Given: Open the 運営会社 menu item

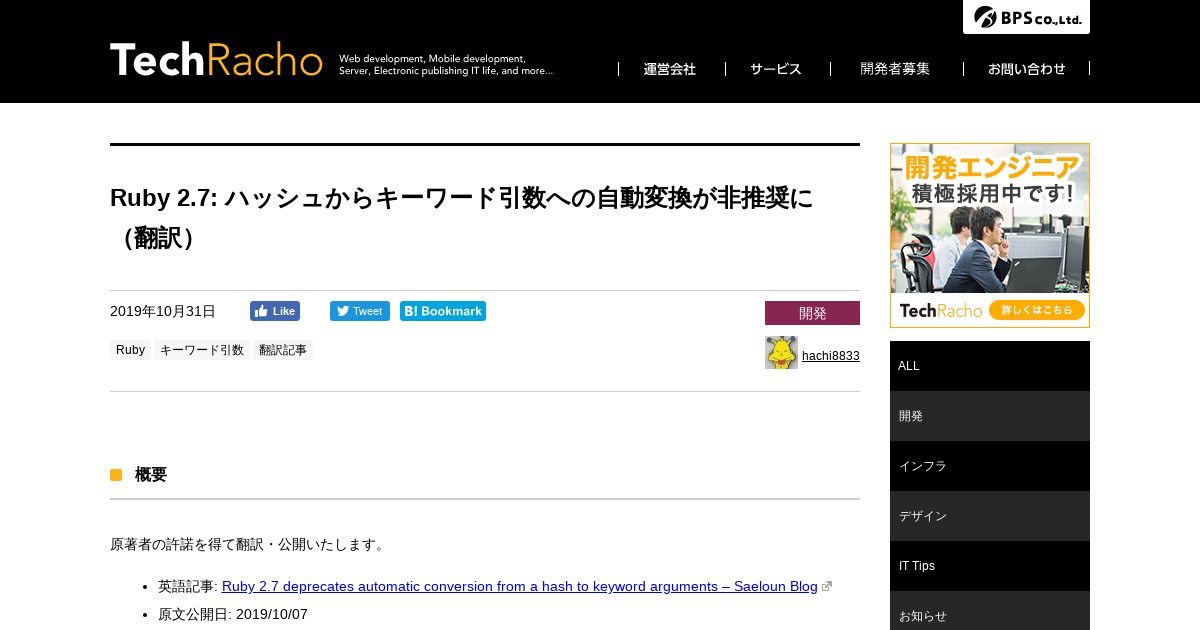Looking at the screenshot, I should 670,69.
